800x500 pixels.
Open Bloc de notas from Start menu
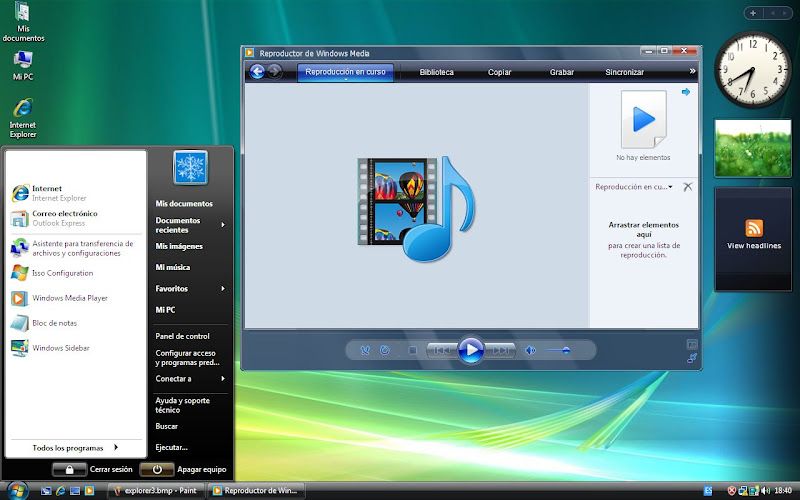[x=76, y=323]
